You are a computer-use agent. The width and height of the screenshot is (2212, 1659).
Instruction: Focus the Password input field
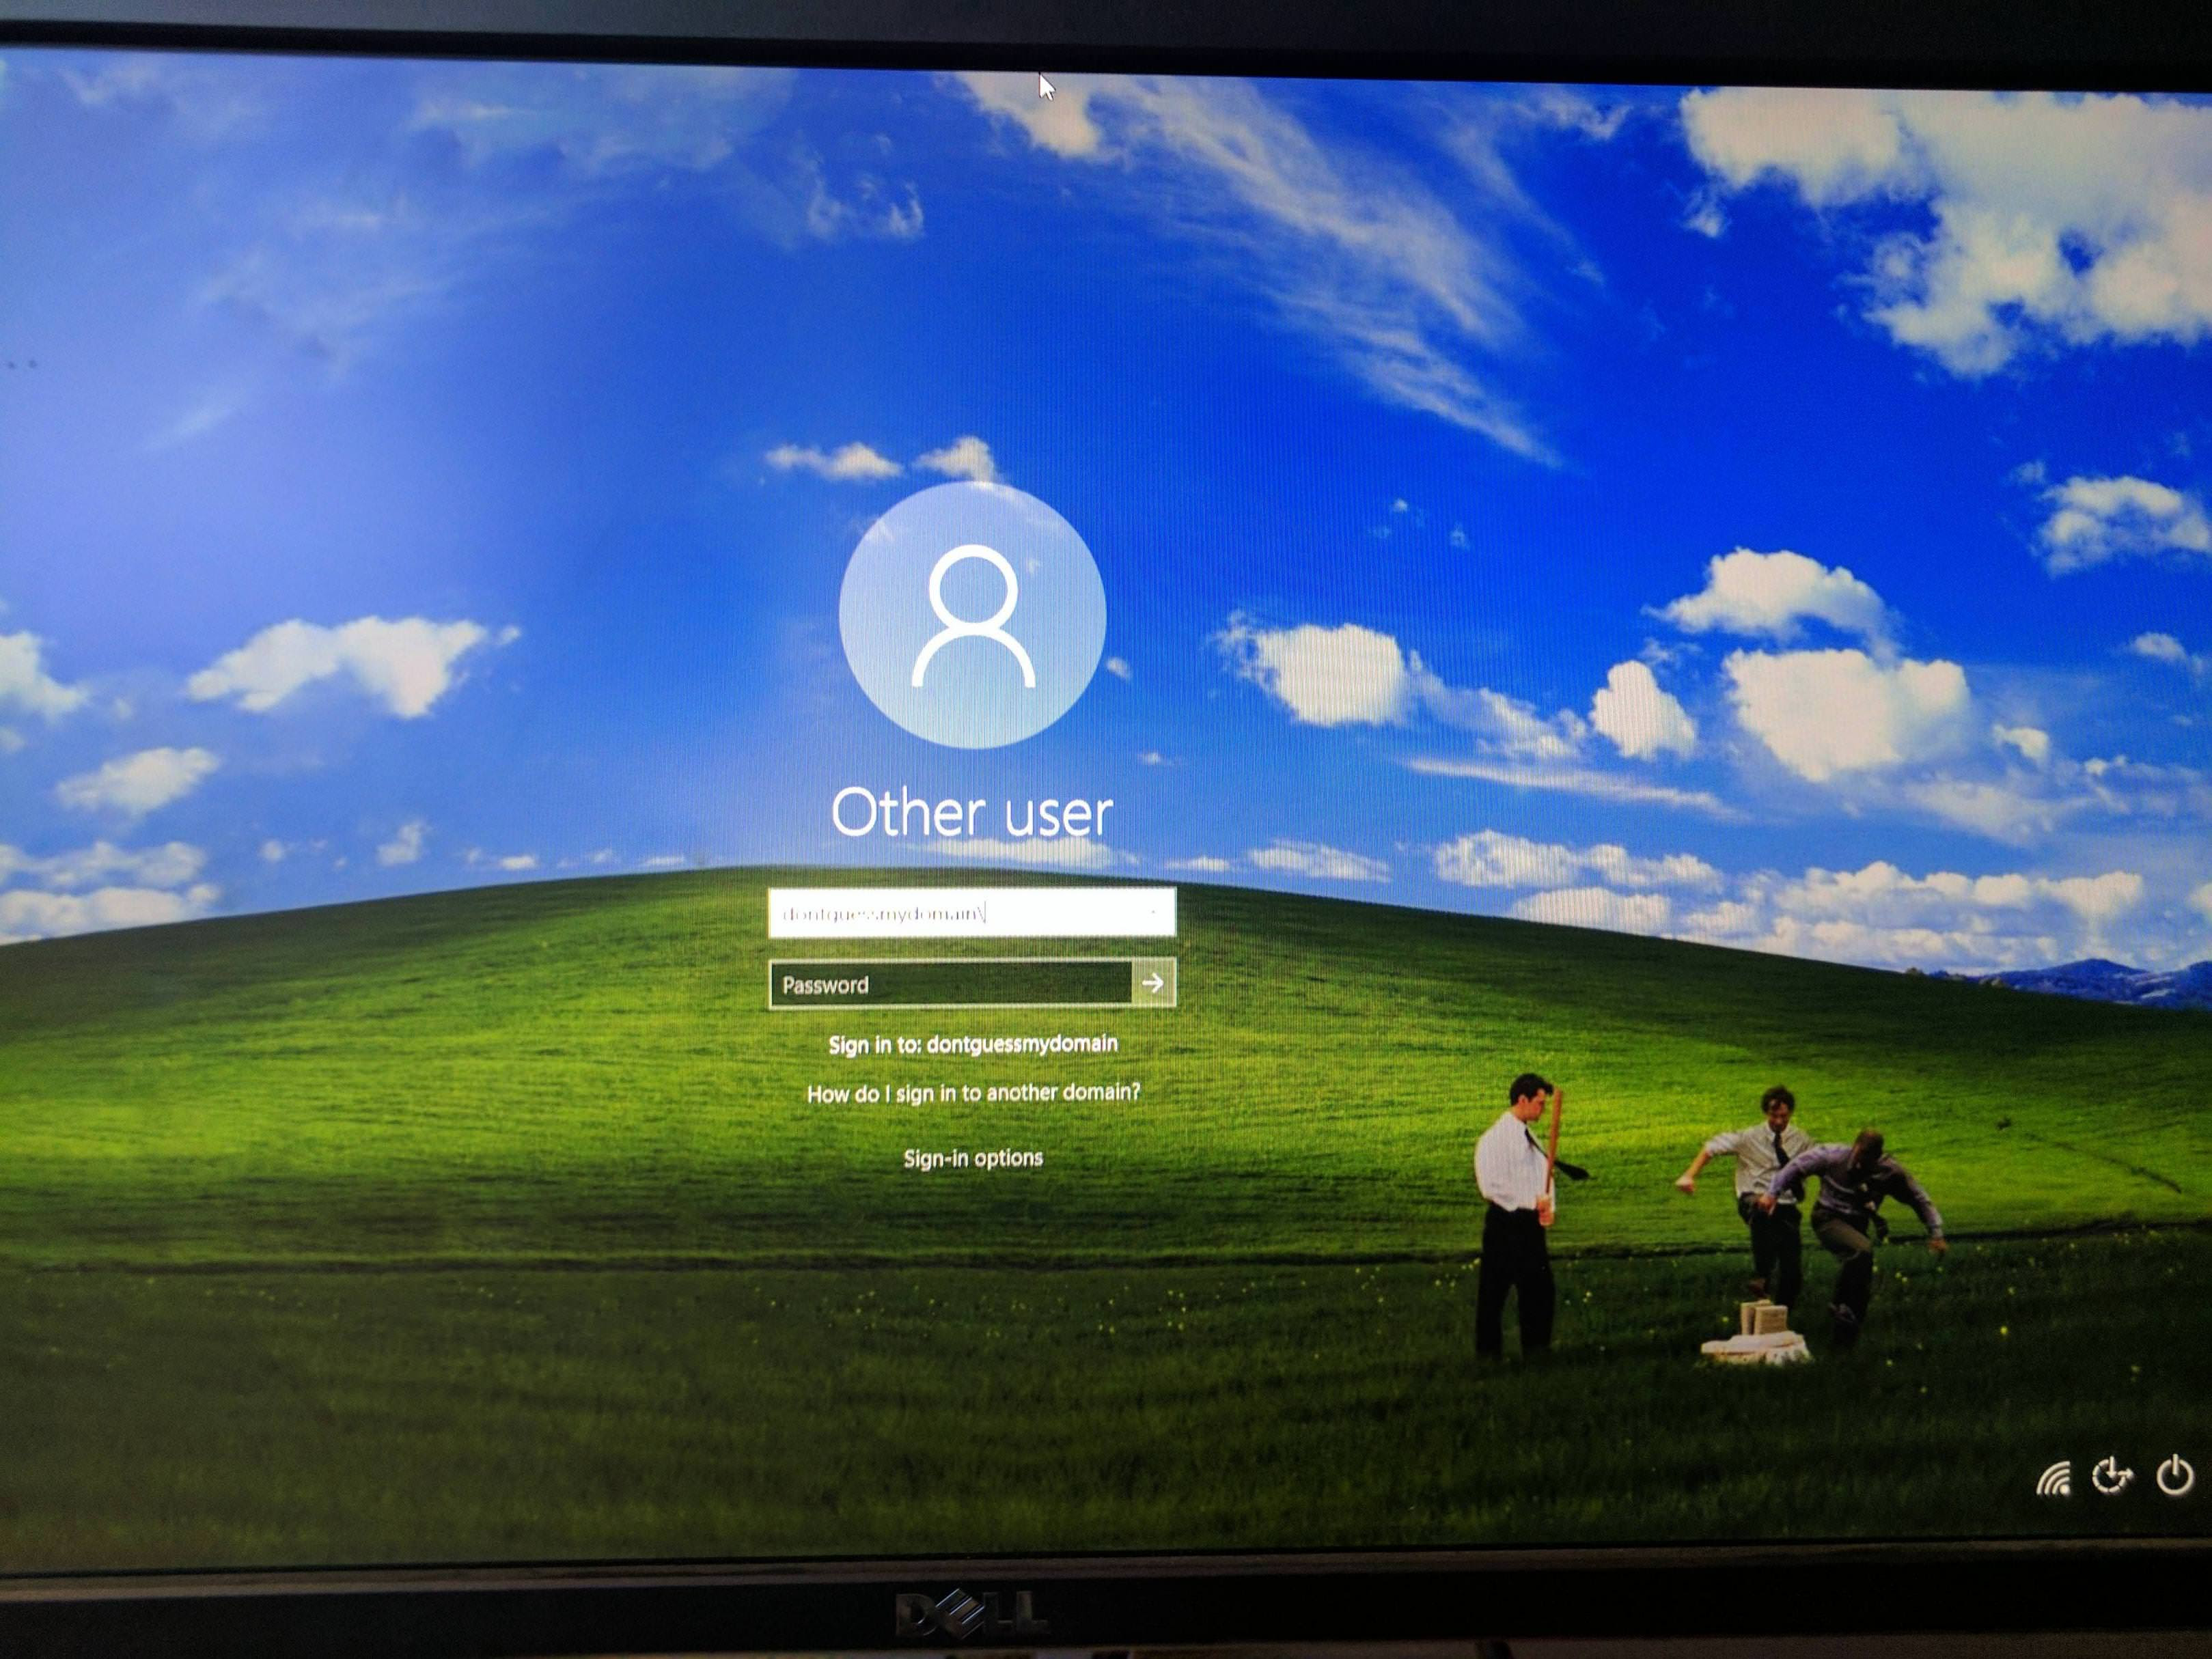950,984
